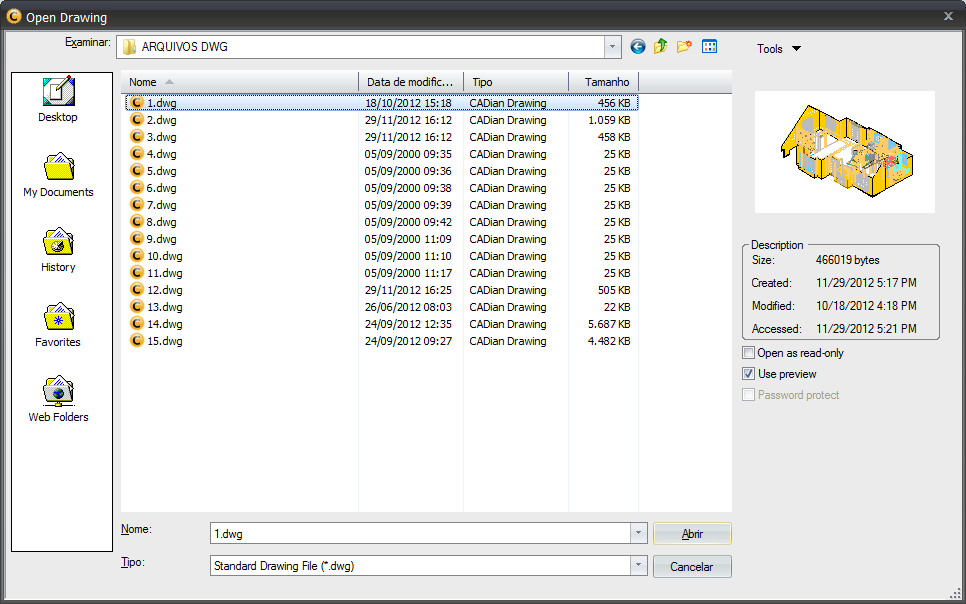The height and width of the screenshot is (604, 966).
Task: Select file name 3.dwg
Action: coord(161,137)
